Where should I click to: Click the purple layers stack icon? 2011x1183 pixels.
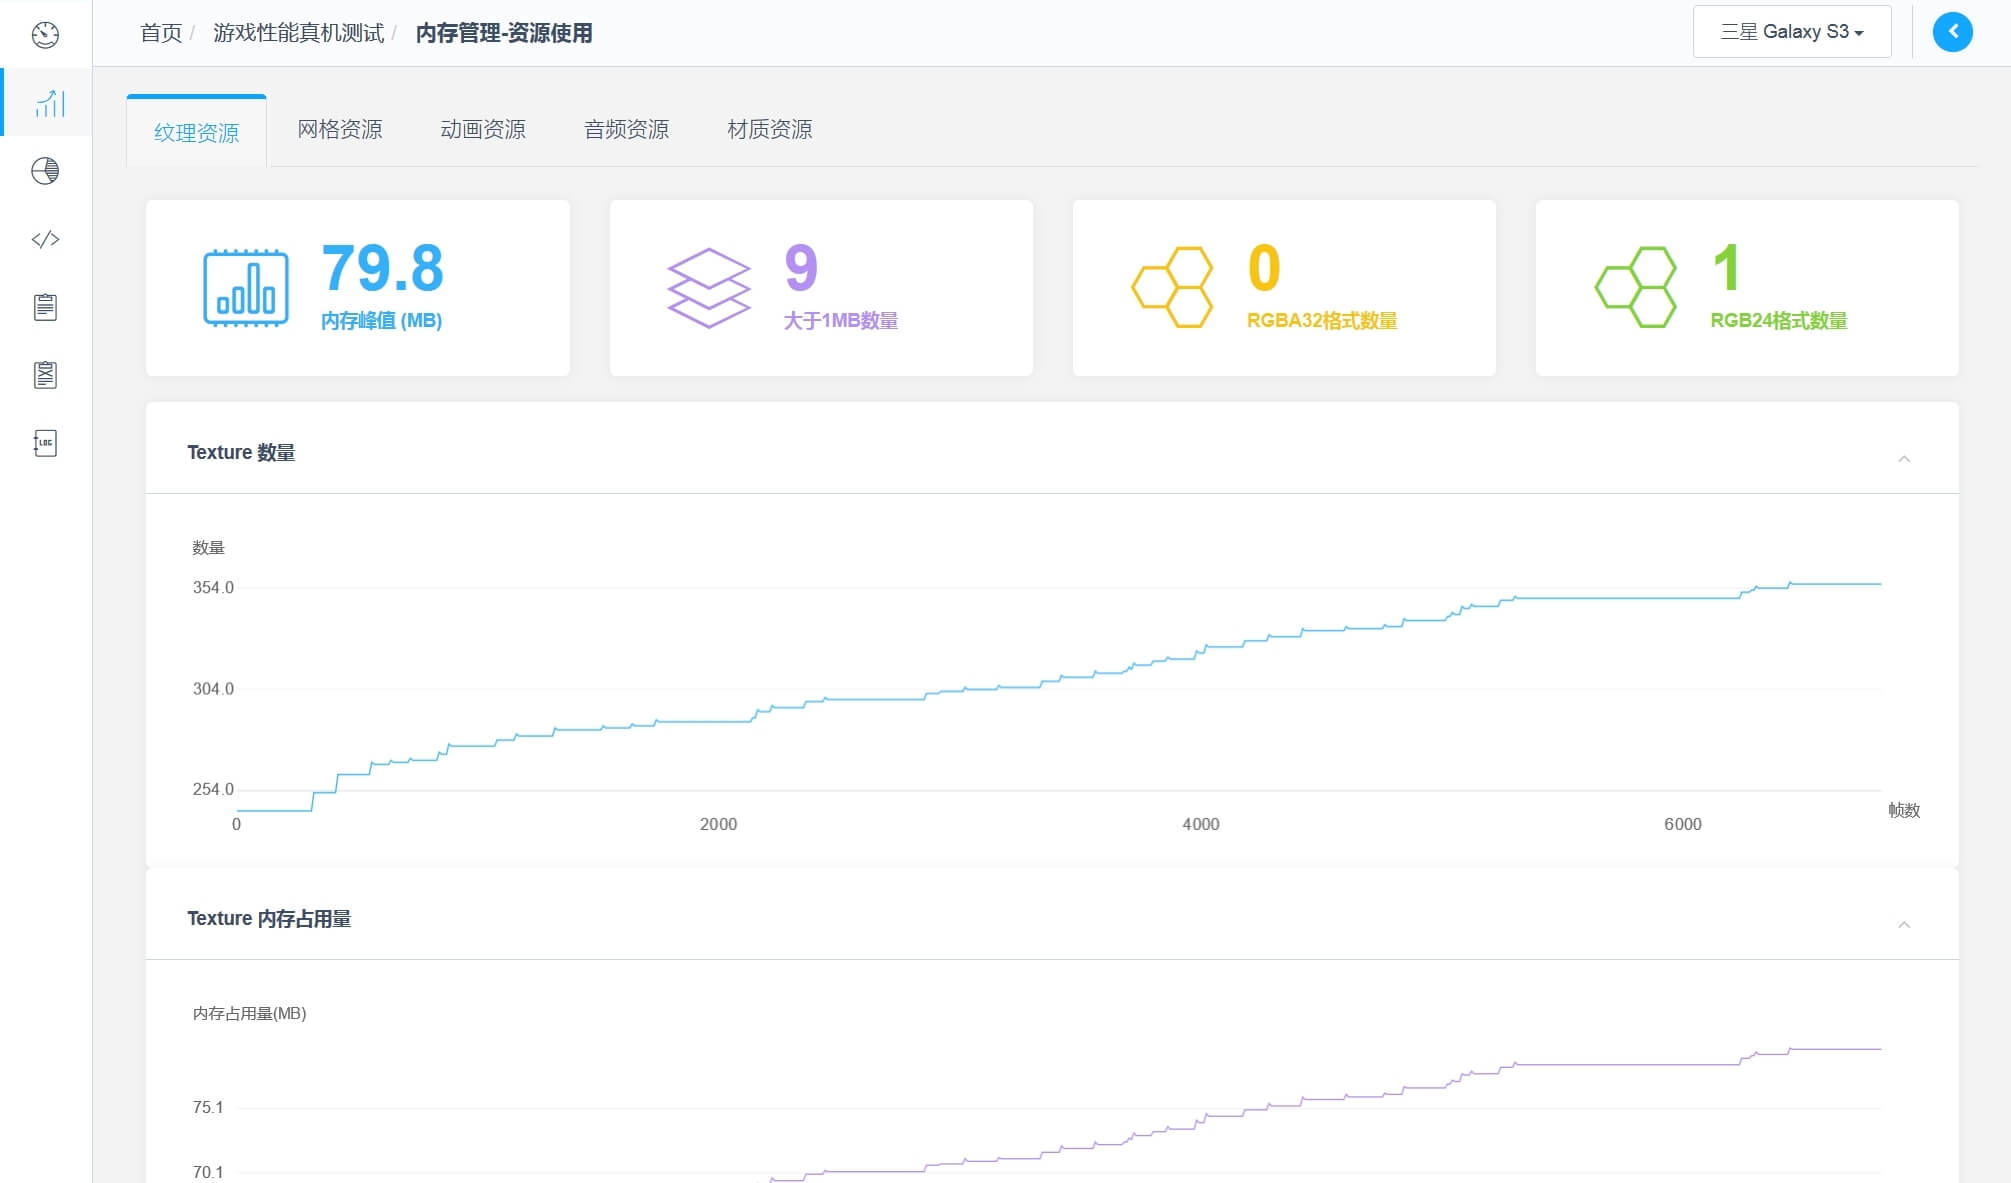708,288
